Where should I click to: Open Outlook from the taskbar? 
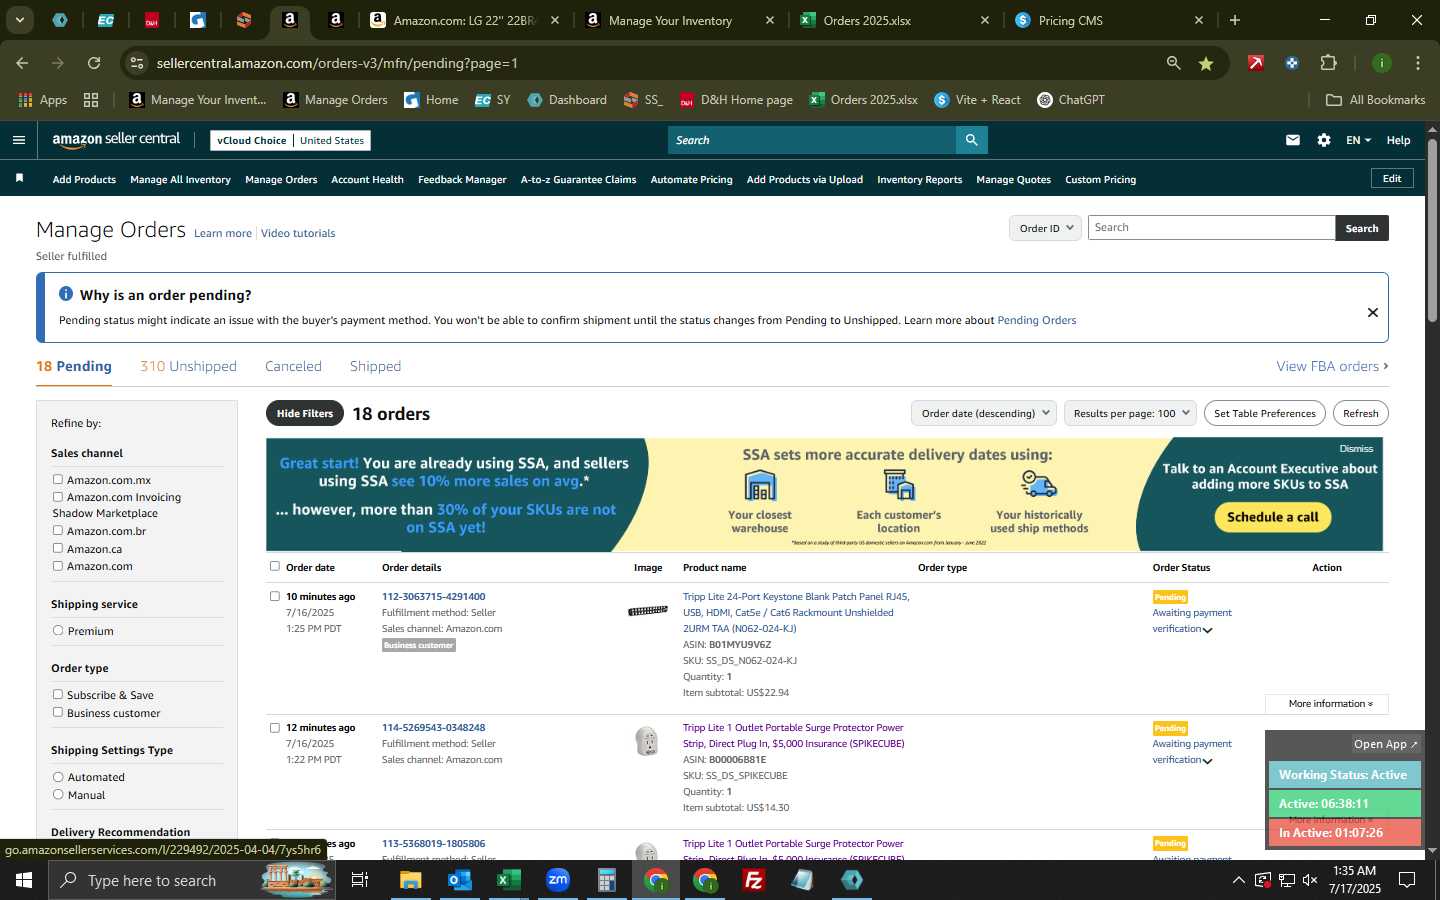click(x=459, y=880)
